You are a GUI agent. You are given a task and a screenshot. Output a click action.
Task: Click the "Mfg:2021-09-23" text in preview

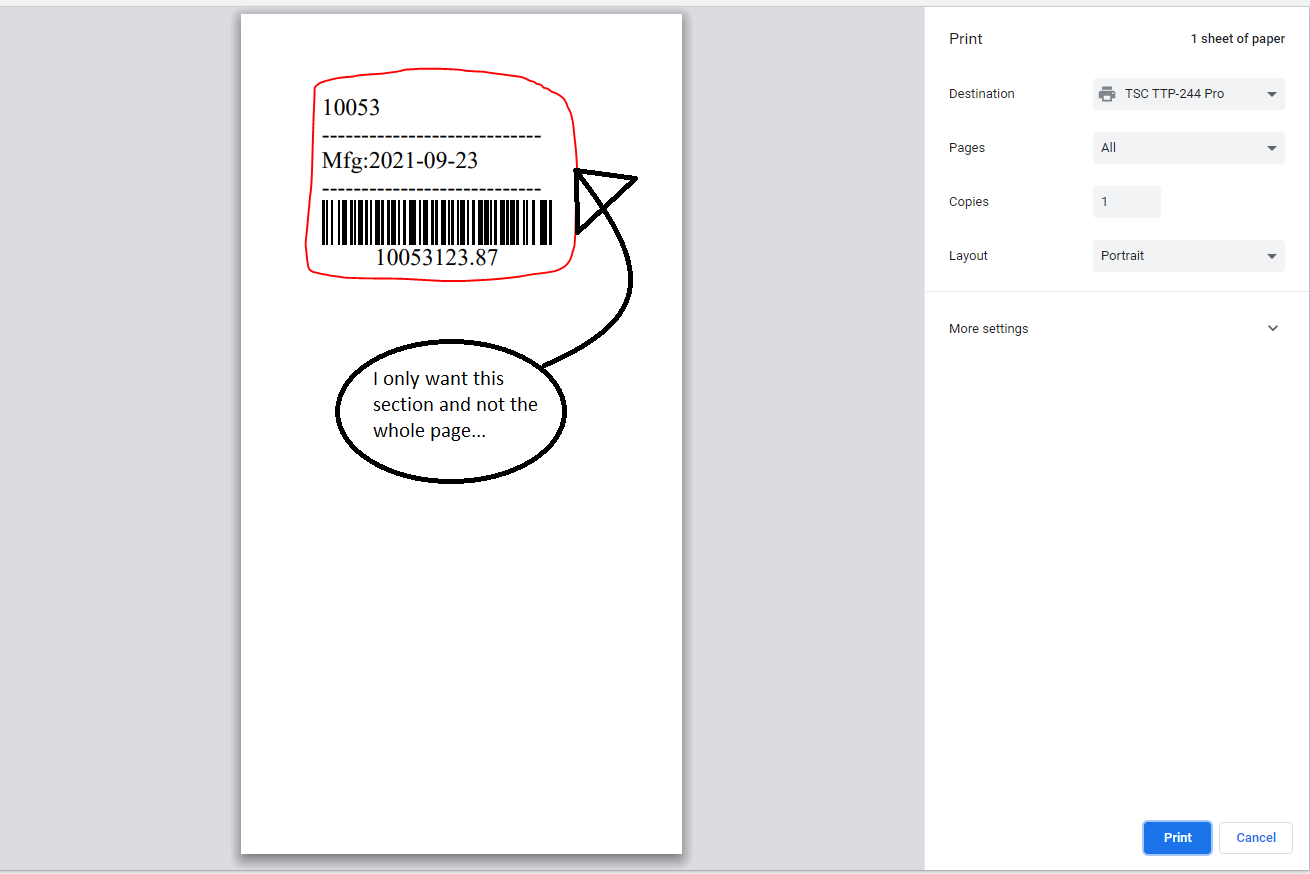(x=400, y=160)
